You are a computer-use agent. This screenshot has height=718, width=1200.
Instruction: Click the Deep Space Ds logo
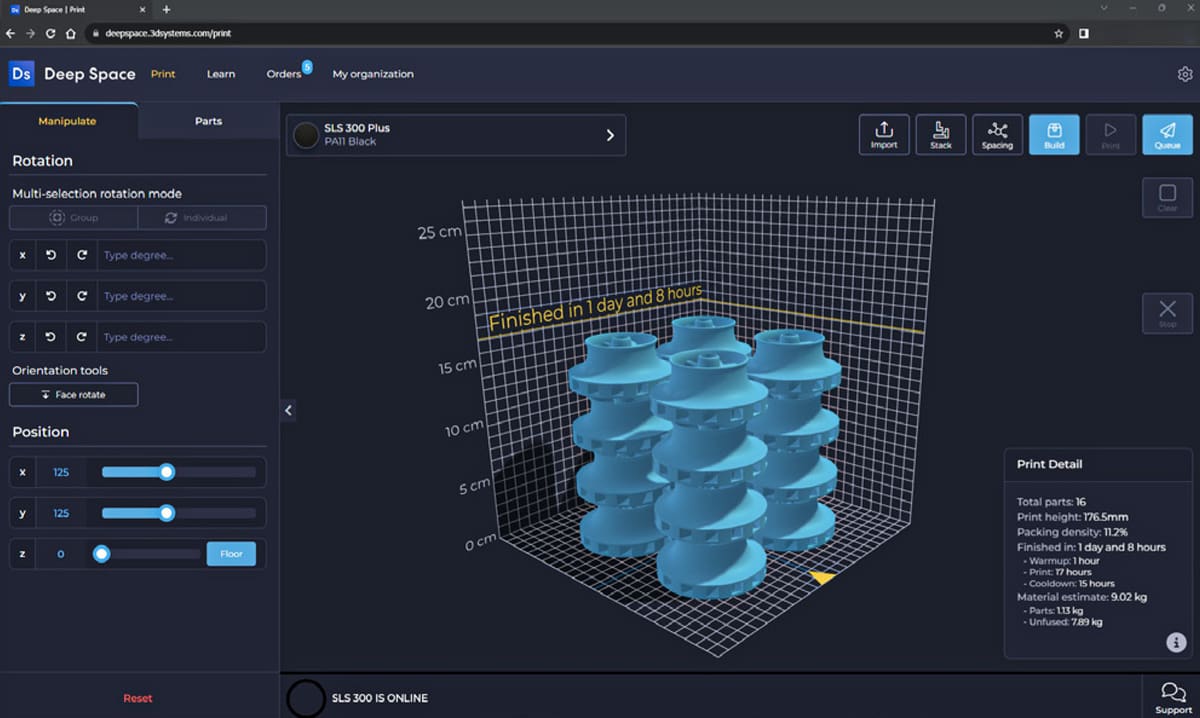[x=22, y=74]
